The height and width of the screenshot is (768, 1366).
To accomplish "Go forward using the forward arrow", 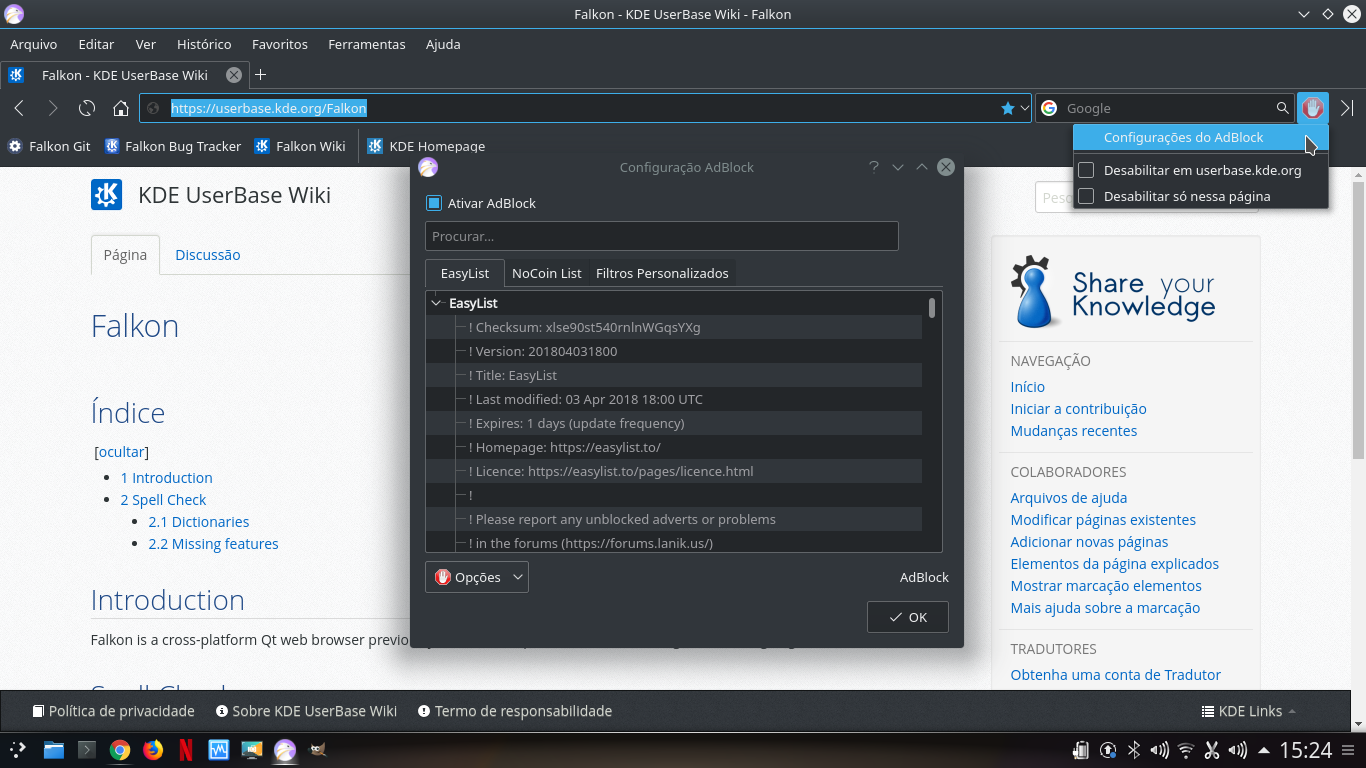I will [53, 108].
